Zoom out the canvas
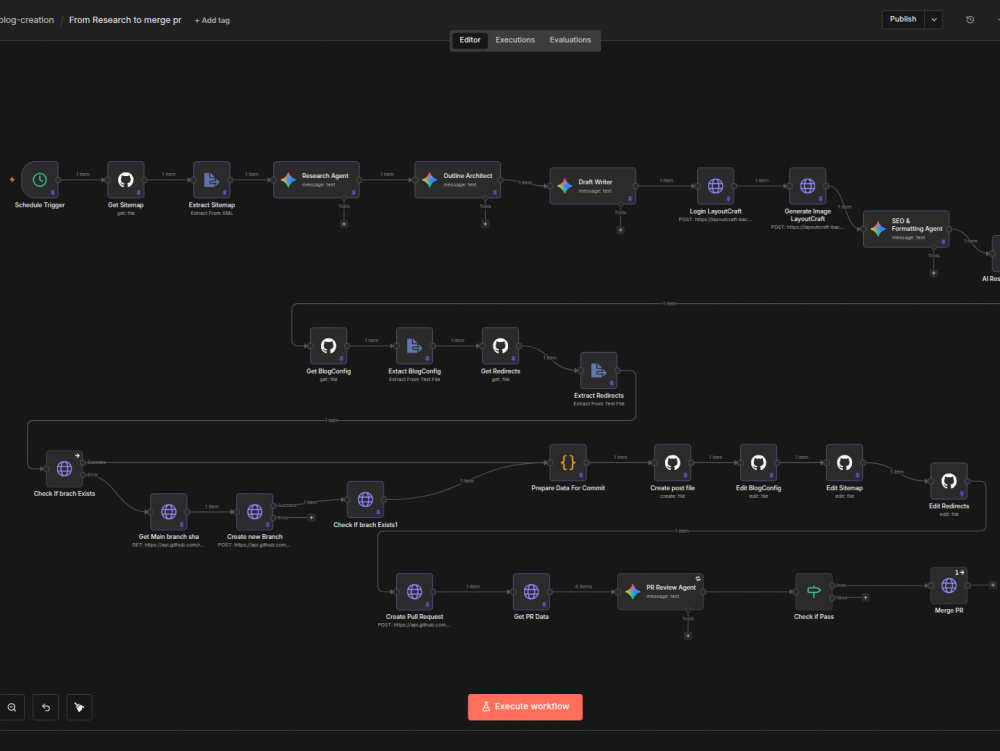Screen dimensions: 1000x751 tap(12, 708)
